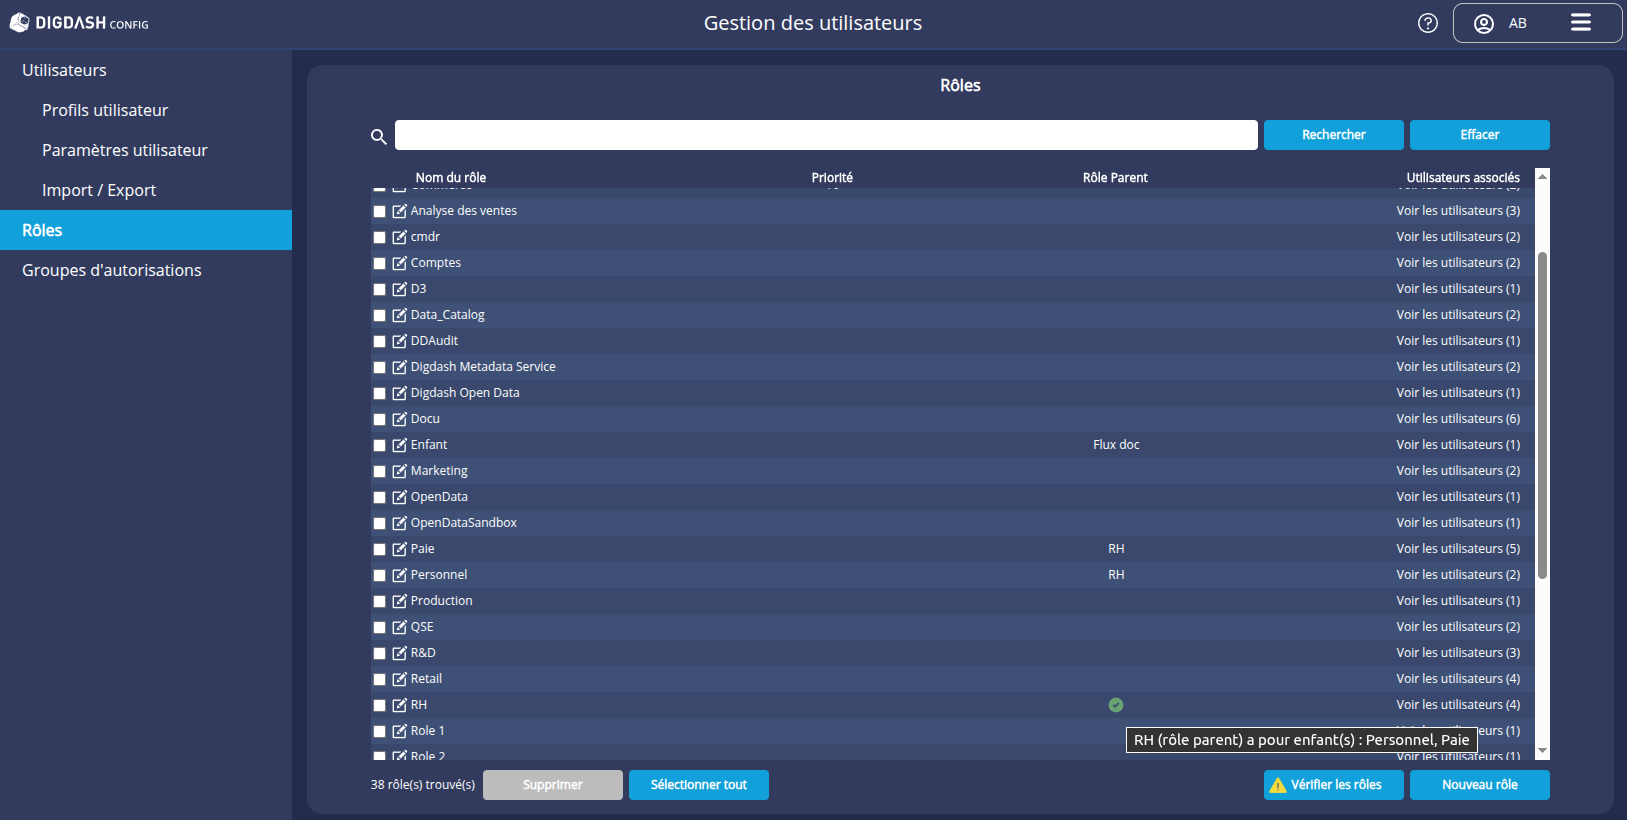Tick the checkbox for Analyse des ventes
The height and width of the screenshot is (820, 1627).
[379, 211]
